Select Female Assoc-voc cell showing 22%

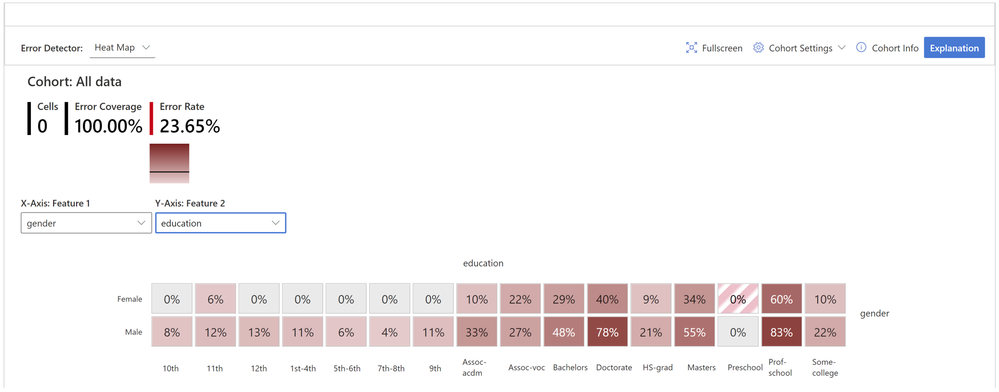click(521, 299)
